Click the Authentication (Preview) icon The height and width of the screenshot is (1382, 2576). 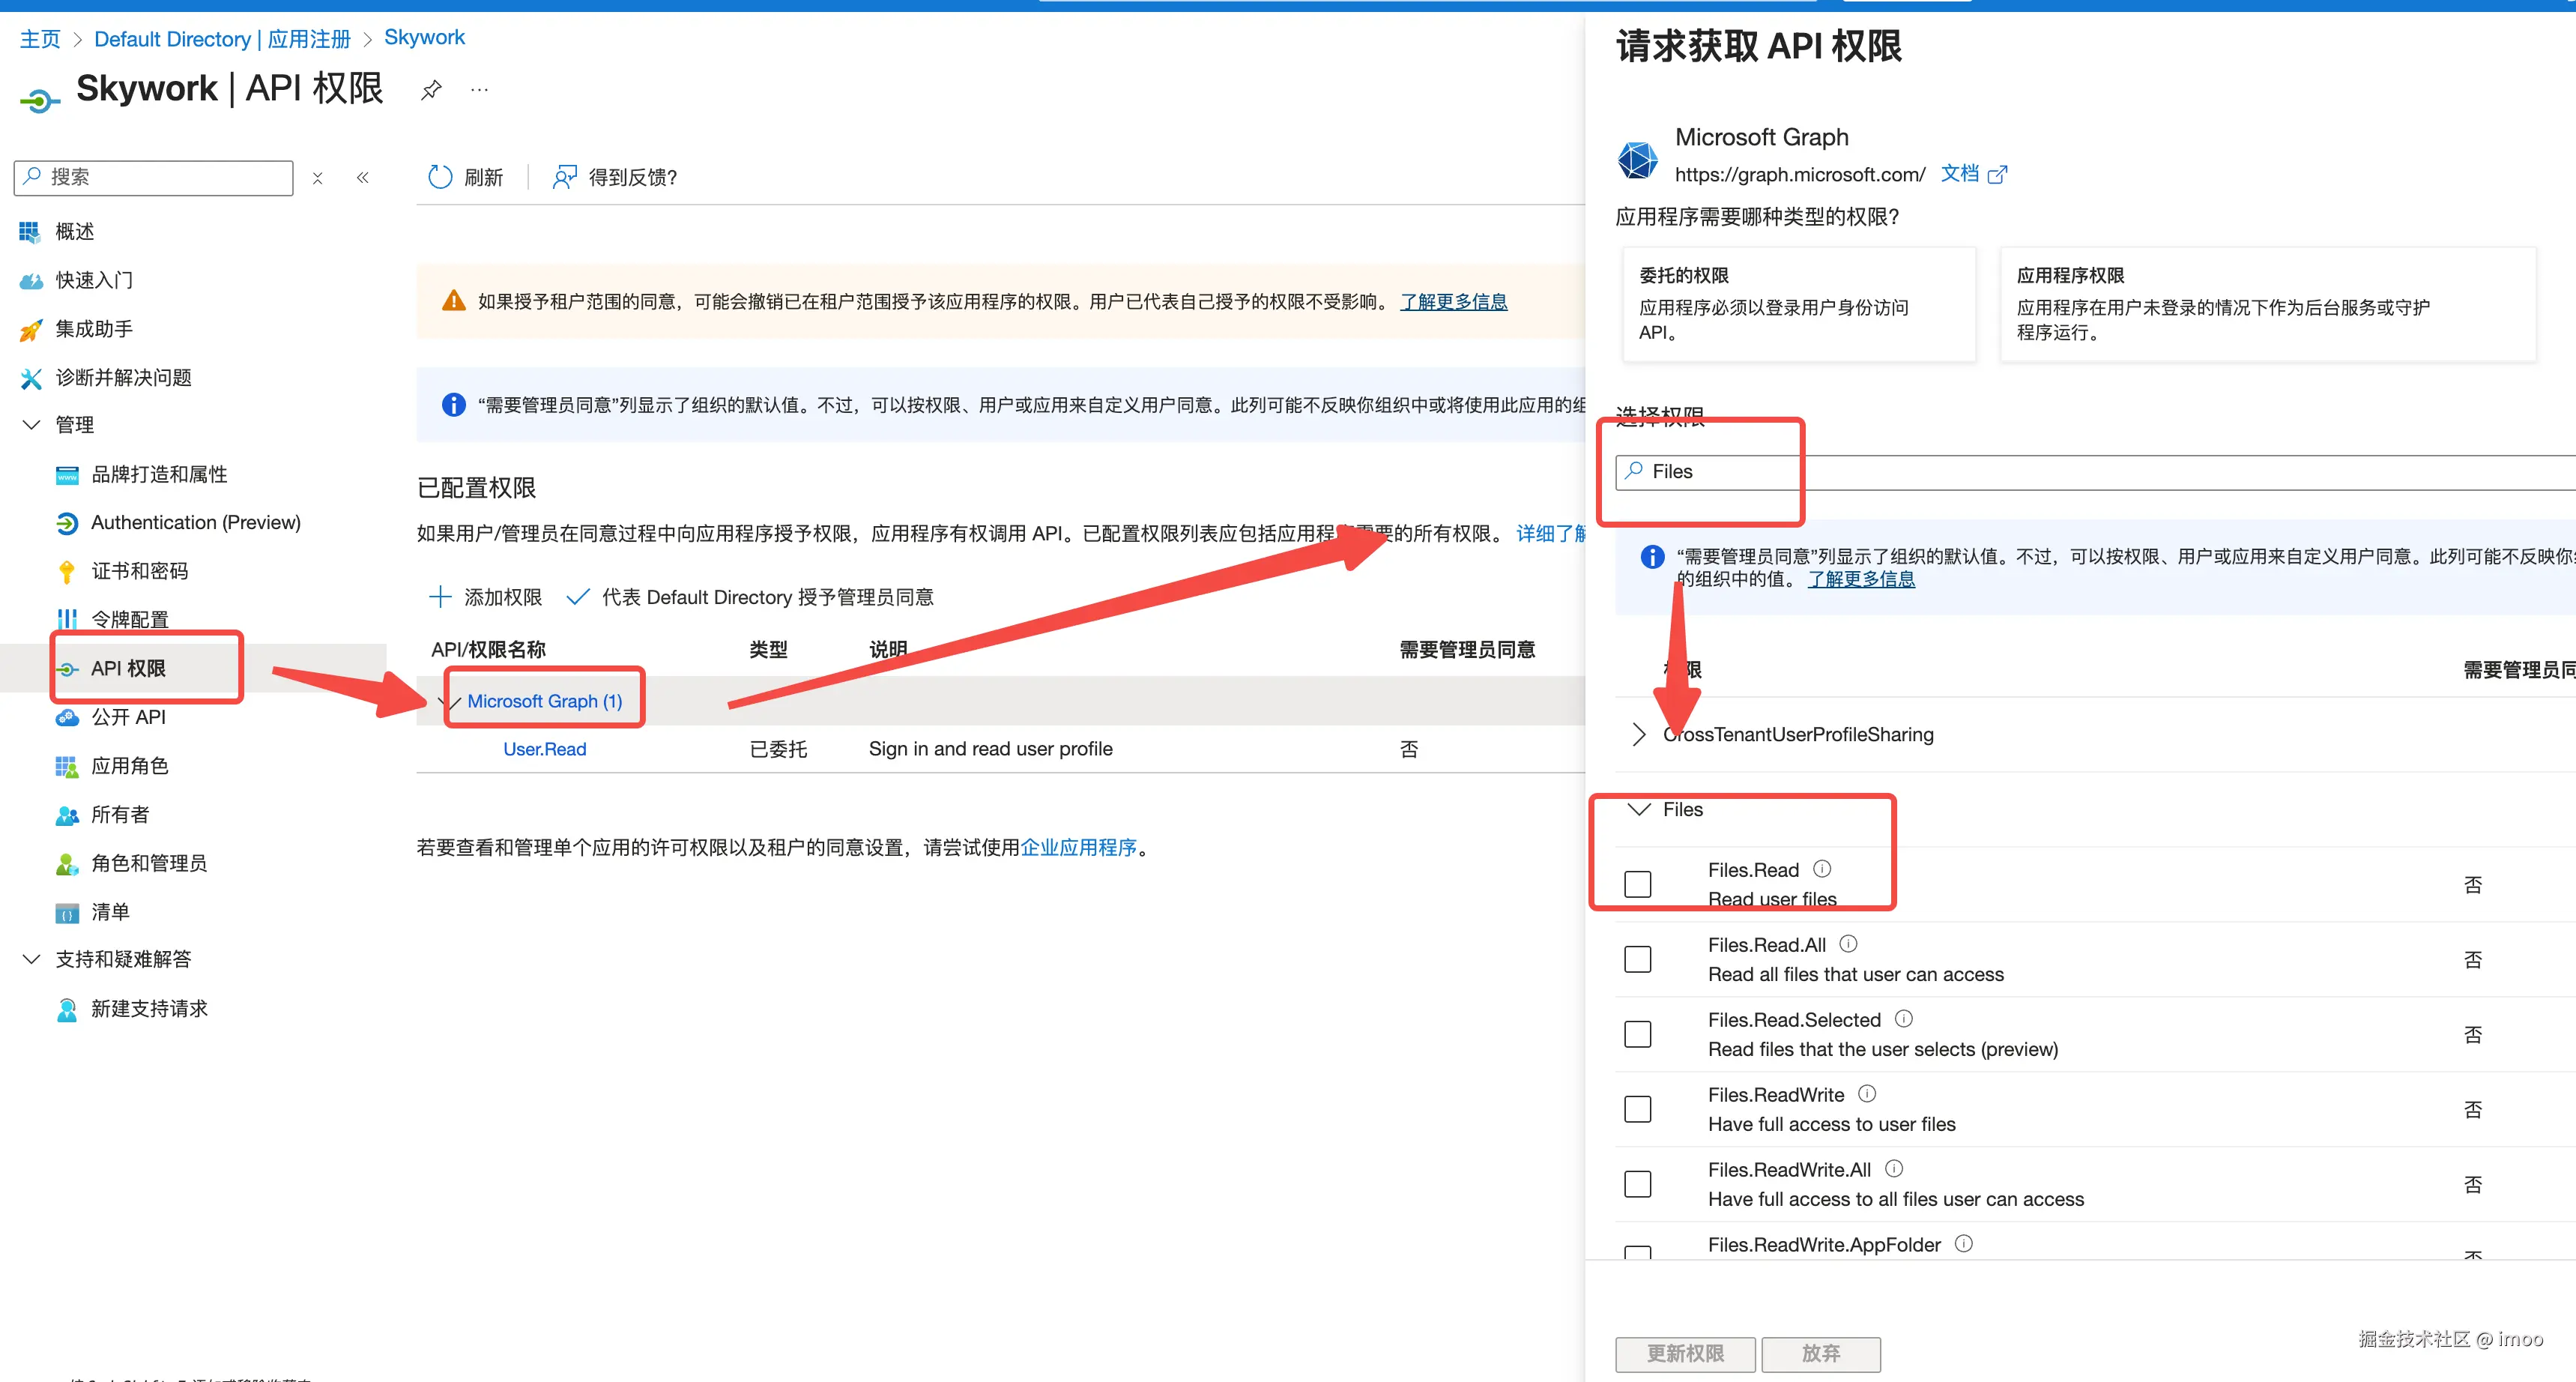coord(67,523)
